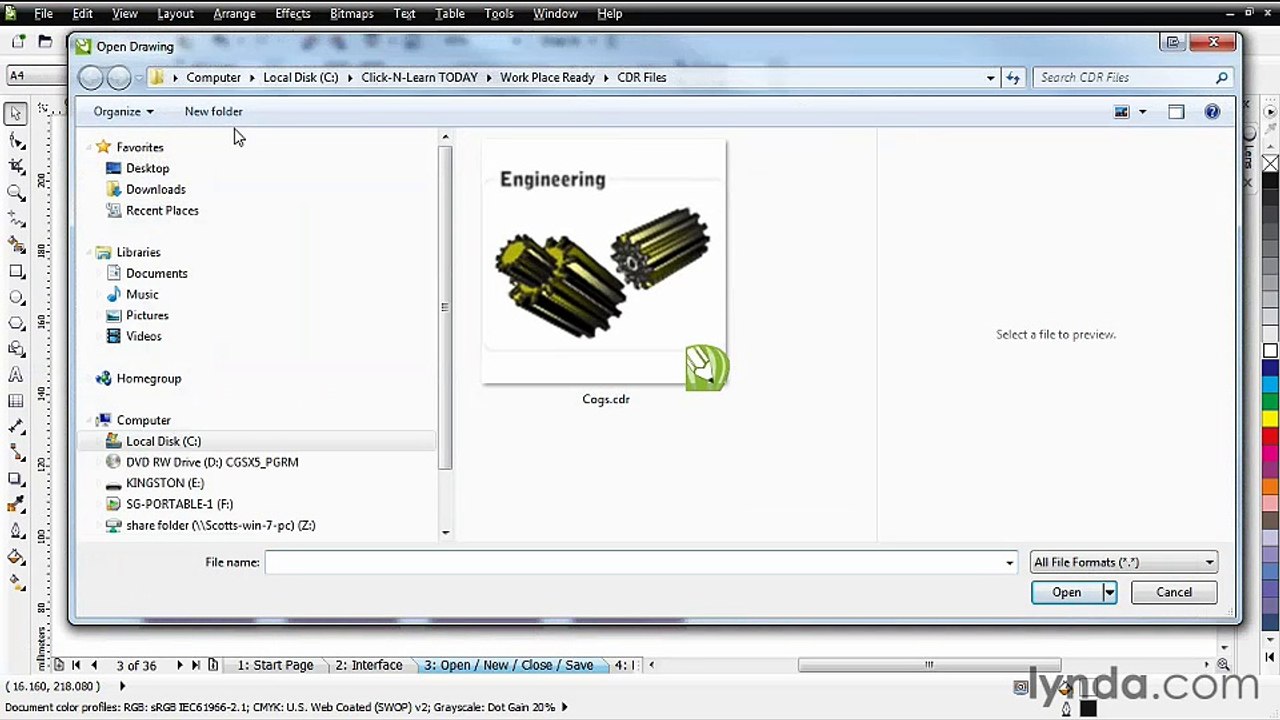1280x720 pixels.
Task: Click the New folder button
Action: [x=213, y=112]
